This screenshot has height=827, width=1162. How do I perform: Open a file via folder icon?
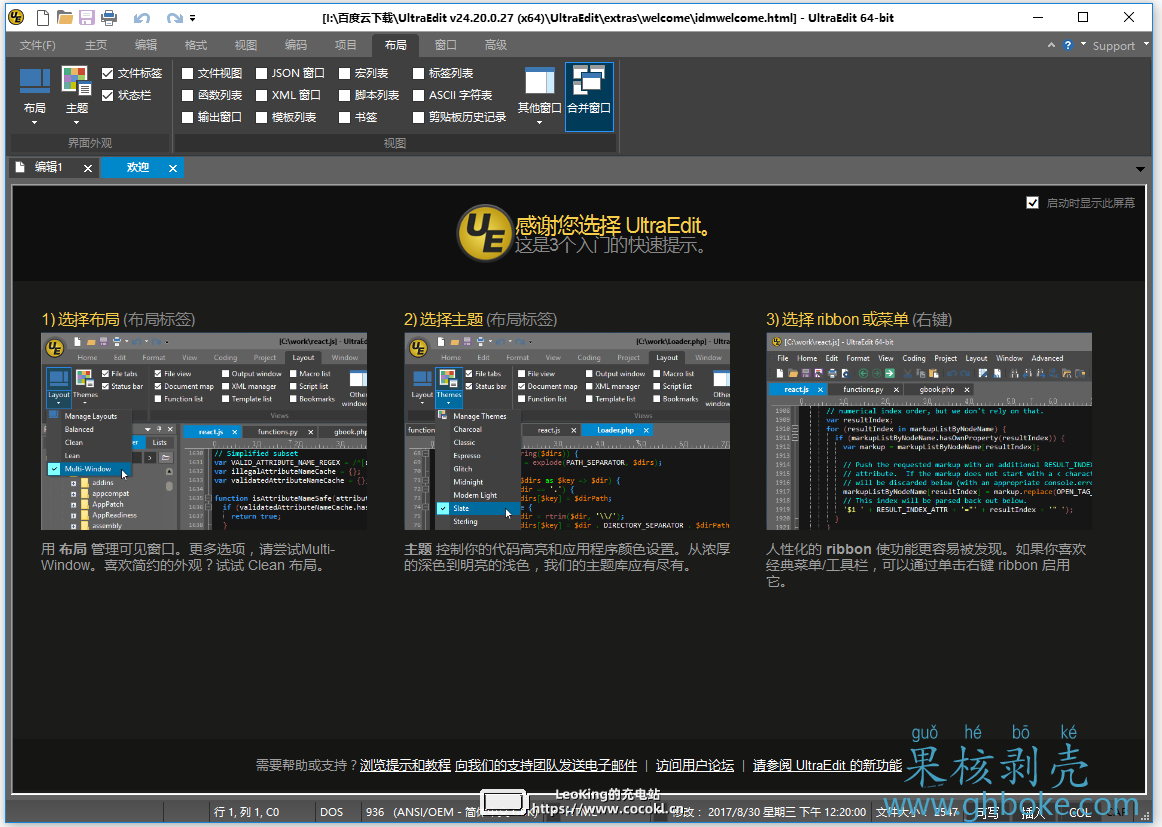(64, 17)
